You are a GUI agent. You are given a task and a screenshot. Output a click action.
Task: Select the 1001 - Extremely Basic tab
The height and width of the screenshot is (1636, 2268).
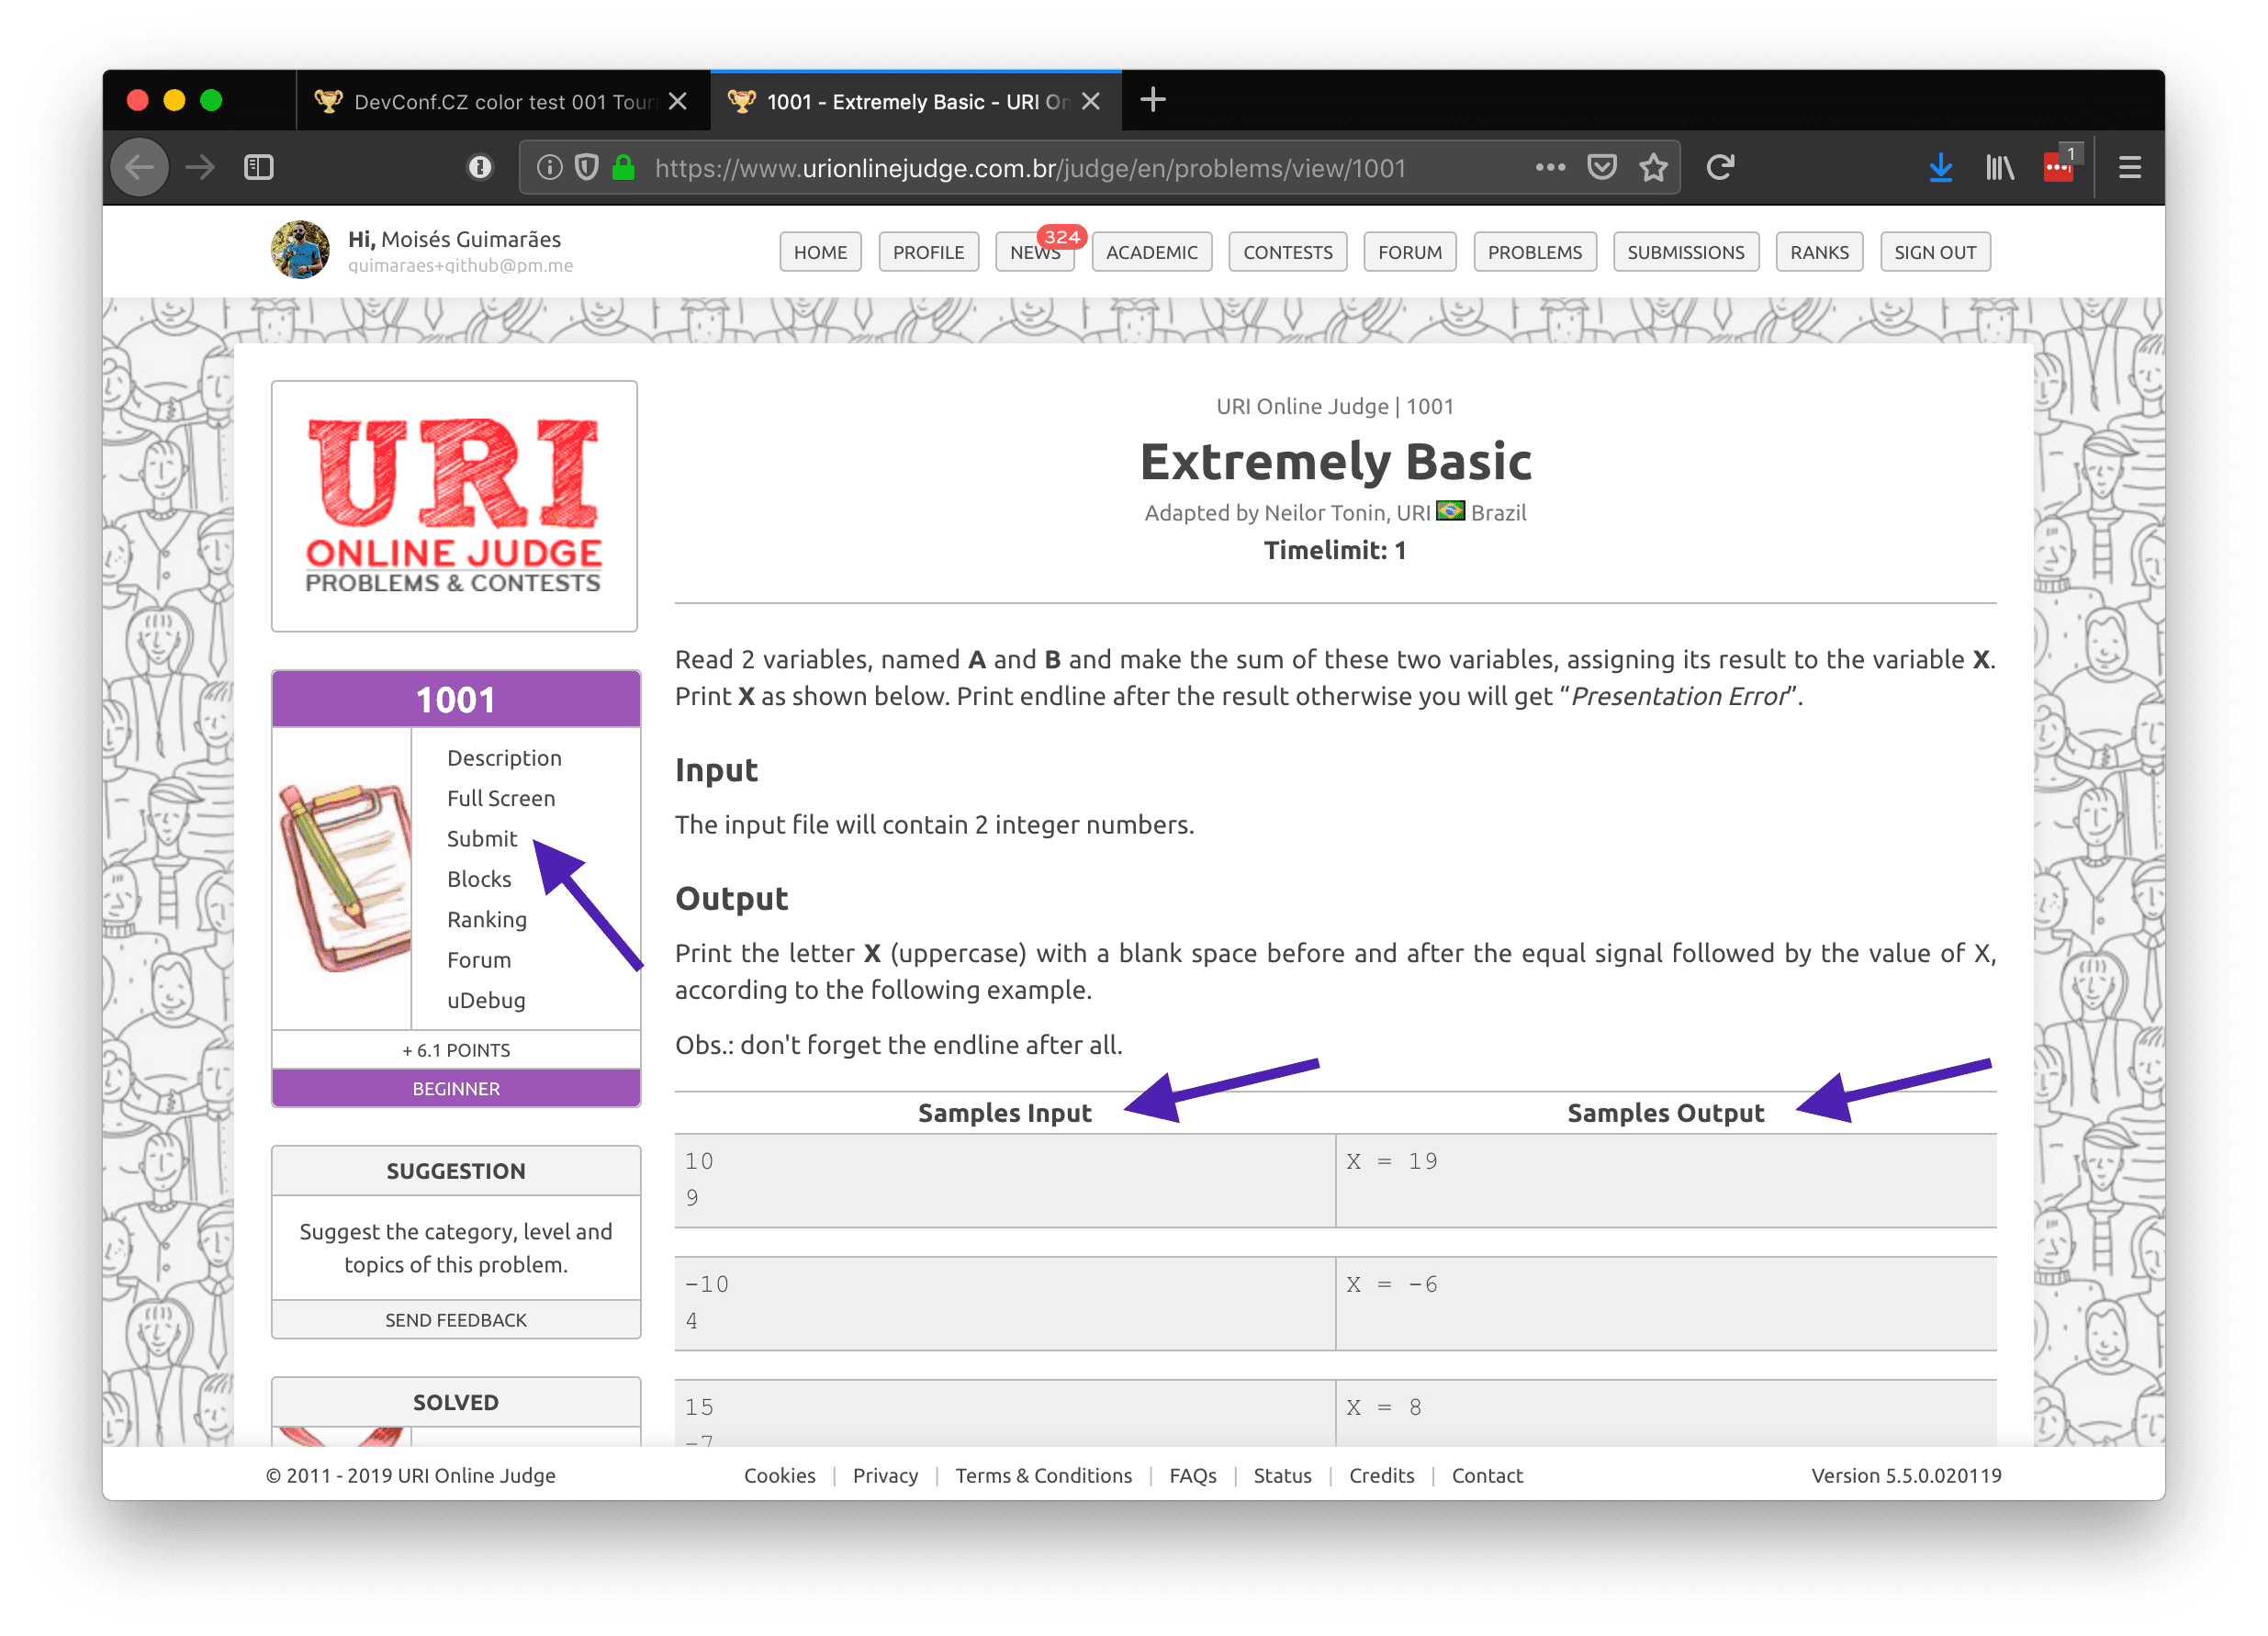tap(916, 101)
